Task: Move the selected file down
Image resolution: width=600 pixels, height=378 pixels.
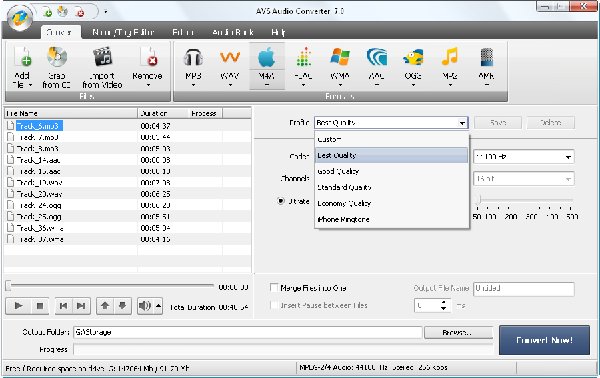Action: pyautogui.click(x=122, y=306)
